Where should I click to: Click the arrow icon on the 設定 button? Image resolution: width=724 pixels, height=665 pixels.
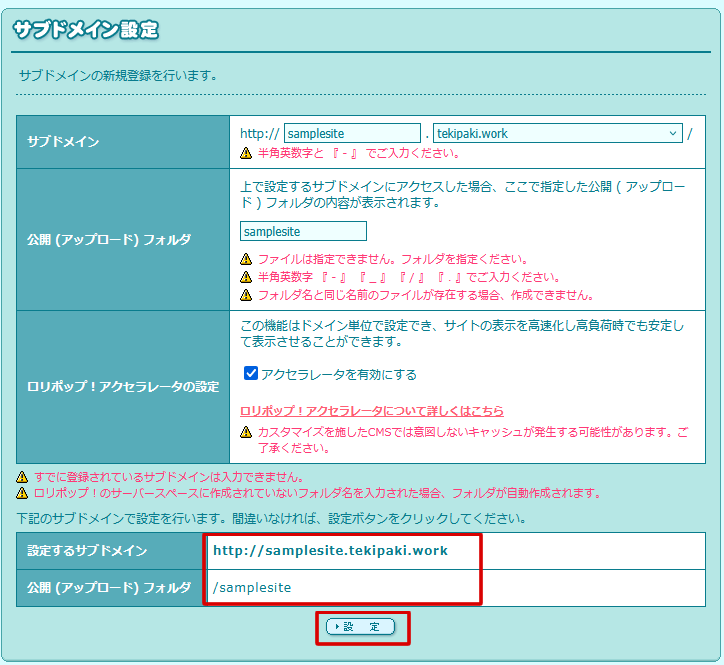(336, 627)
